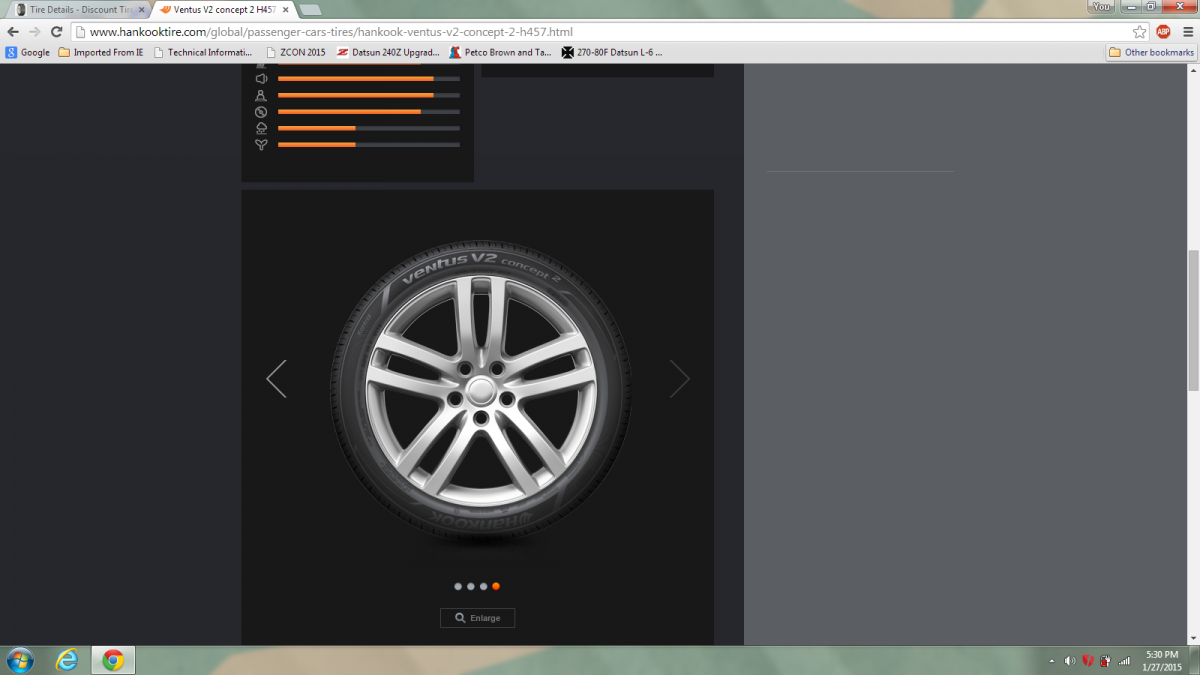Reload the page with the refresh icon
The height and width of the screenshot is (675, 1200).
coord(56,32)
